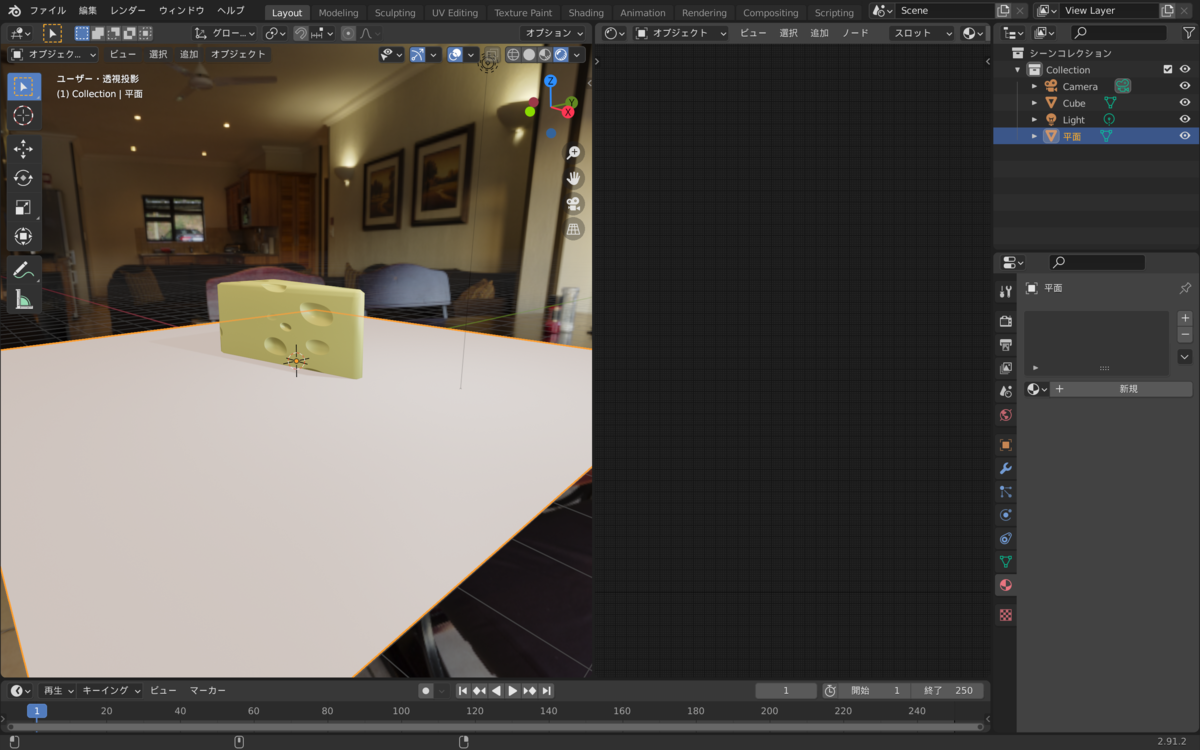Open the World properties tab
The height and width of the screenshot is (750, 1200).
[x=1006, y=415]
